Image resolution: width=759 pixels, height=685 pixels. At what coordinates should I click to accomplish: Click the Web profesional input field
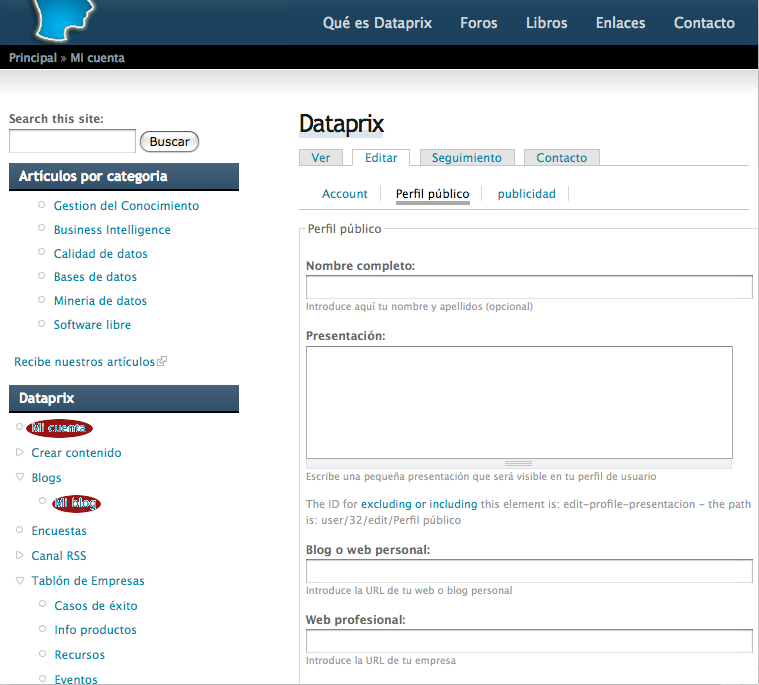[529, 641]
